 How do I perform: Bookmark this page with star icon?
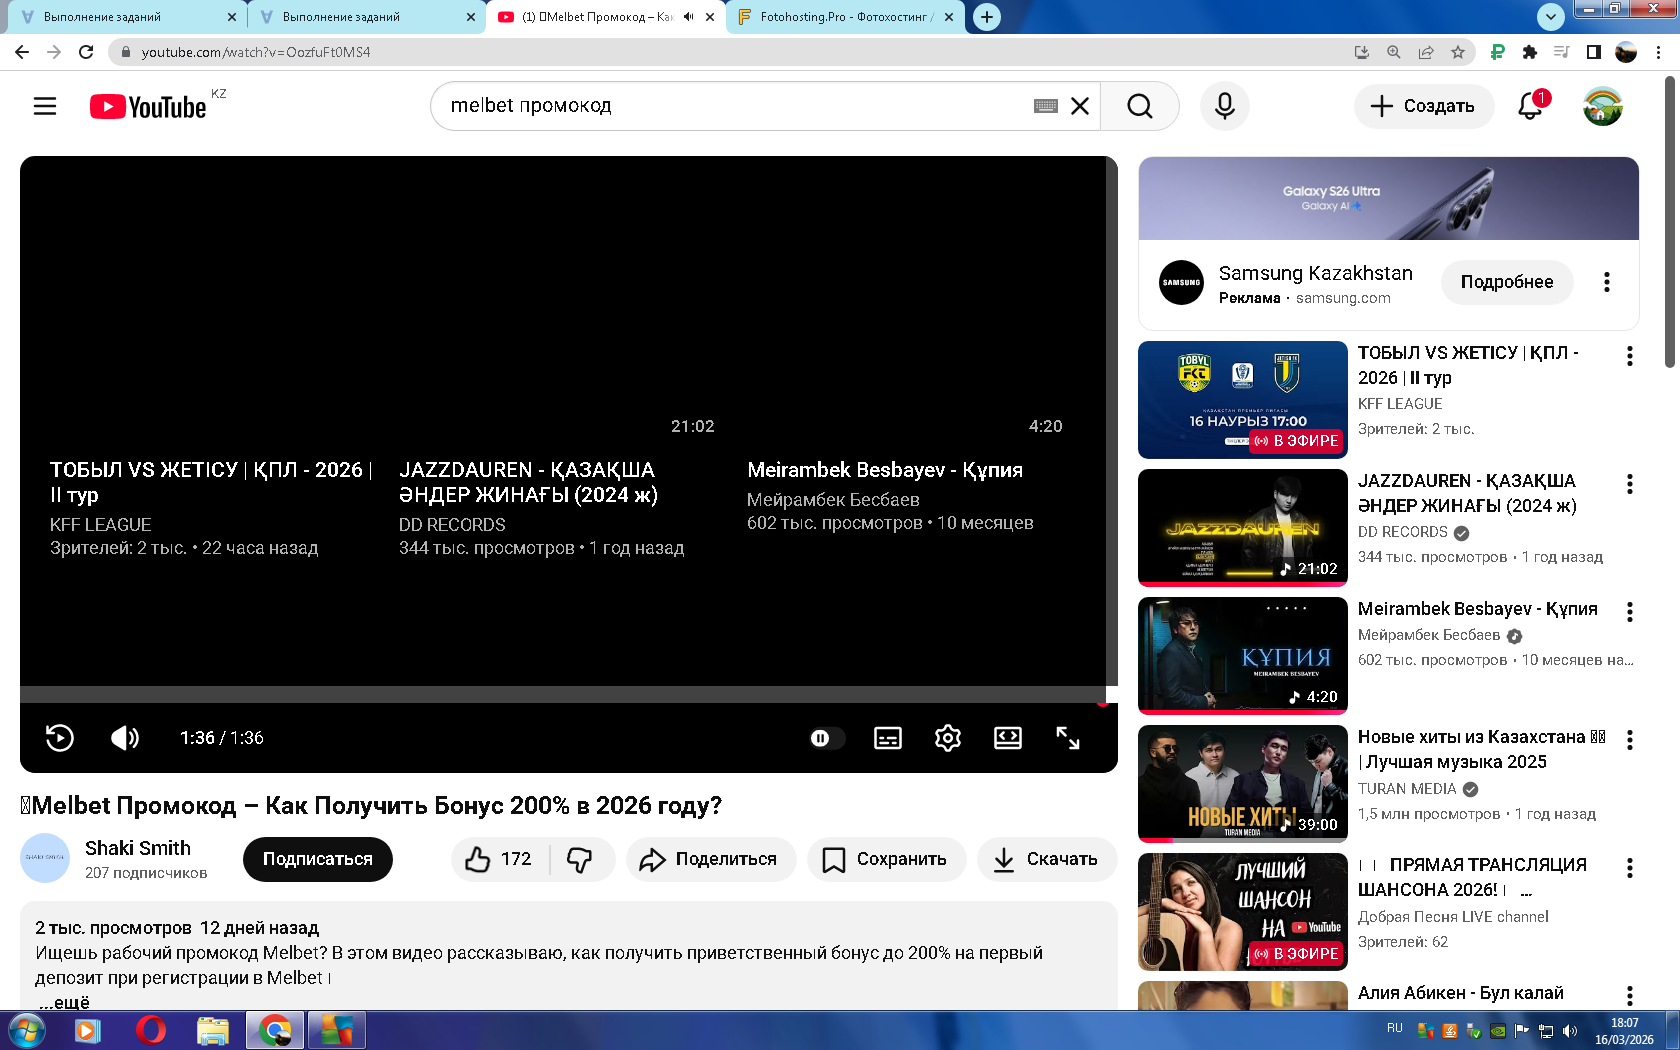click(x=1458, y=52)
